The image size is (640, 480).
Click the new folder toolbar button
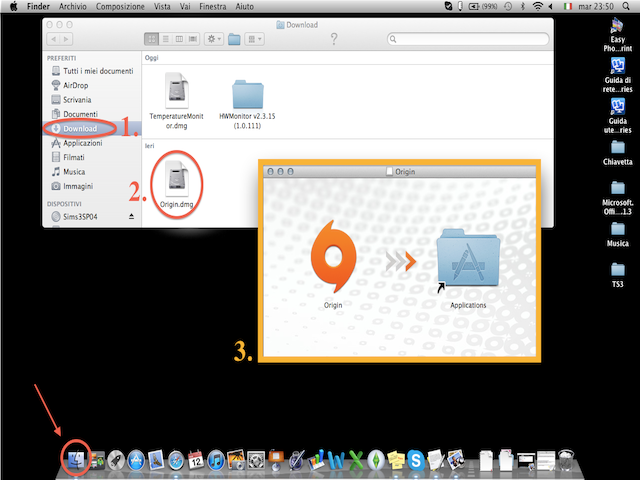click(x=234, y=39)
